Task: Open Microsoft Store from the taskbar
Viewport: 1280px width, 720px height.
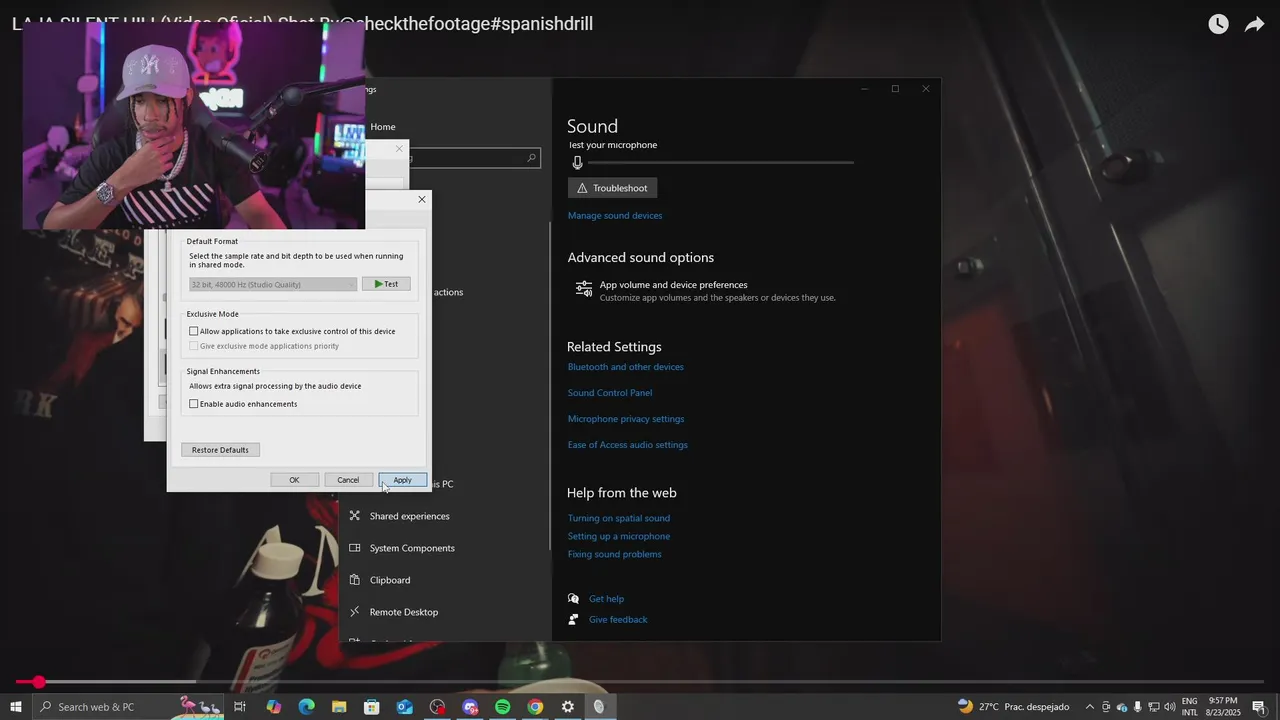Action: [372, 707]
